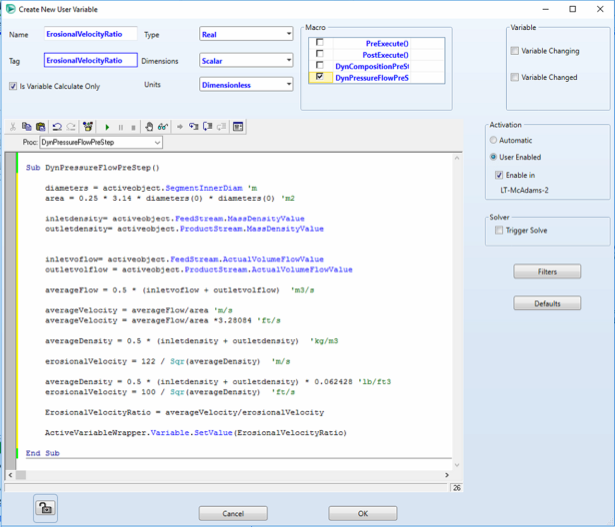Open the object browser icon
This screenshot has width=615, height=527.
tap(88, 127)
